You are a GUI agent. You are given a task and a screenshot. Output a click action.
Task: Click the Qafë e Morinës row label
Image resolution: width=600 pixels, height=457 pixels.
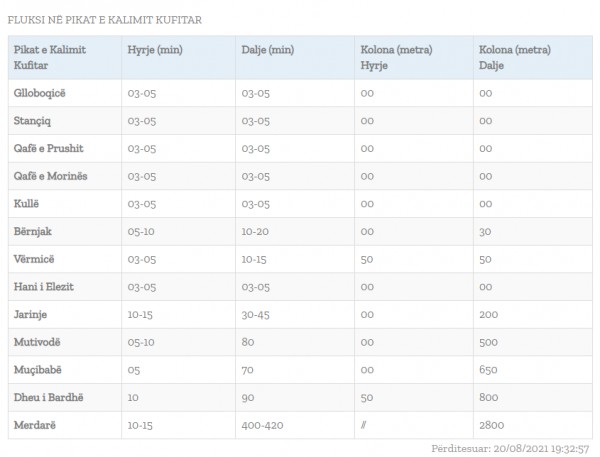point(51,176)
